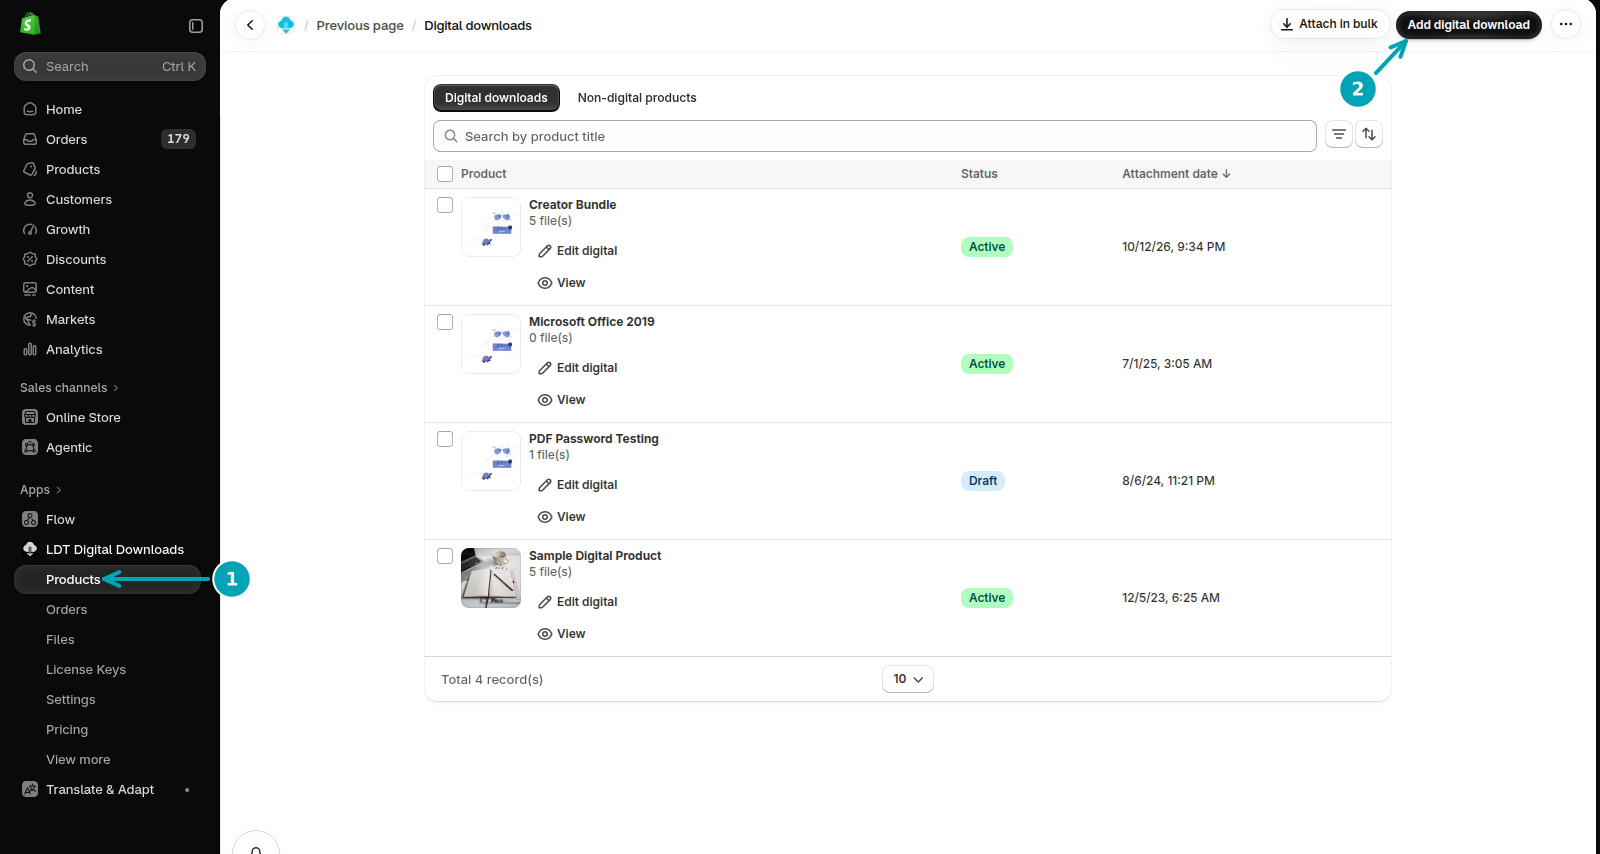
Task: Click the Shopify logo icon
Action: (x=30, y=24)
